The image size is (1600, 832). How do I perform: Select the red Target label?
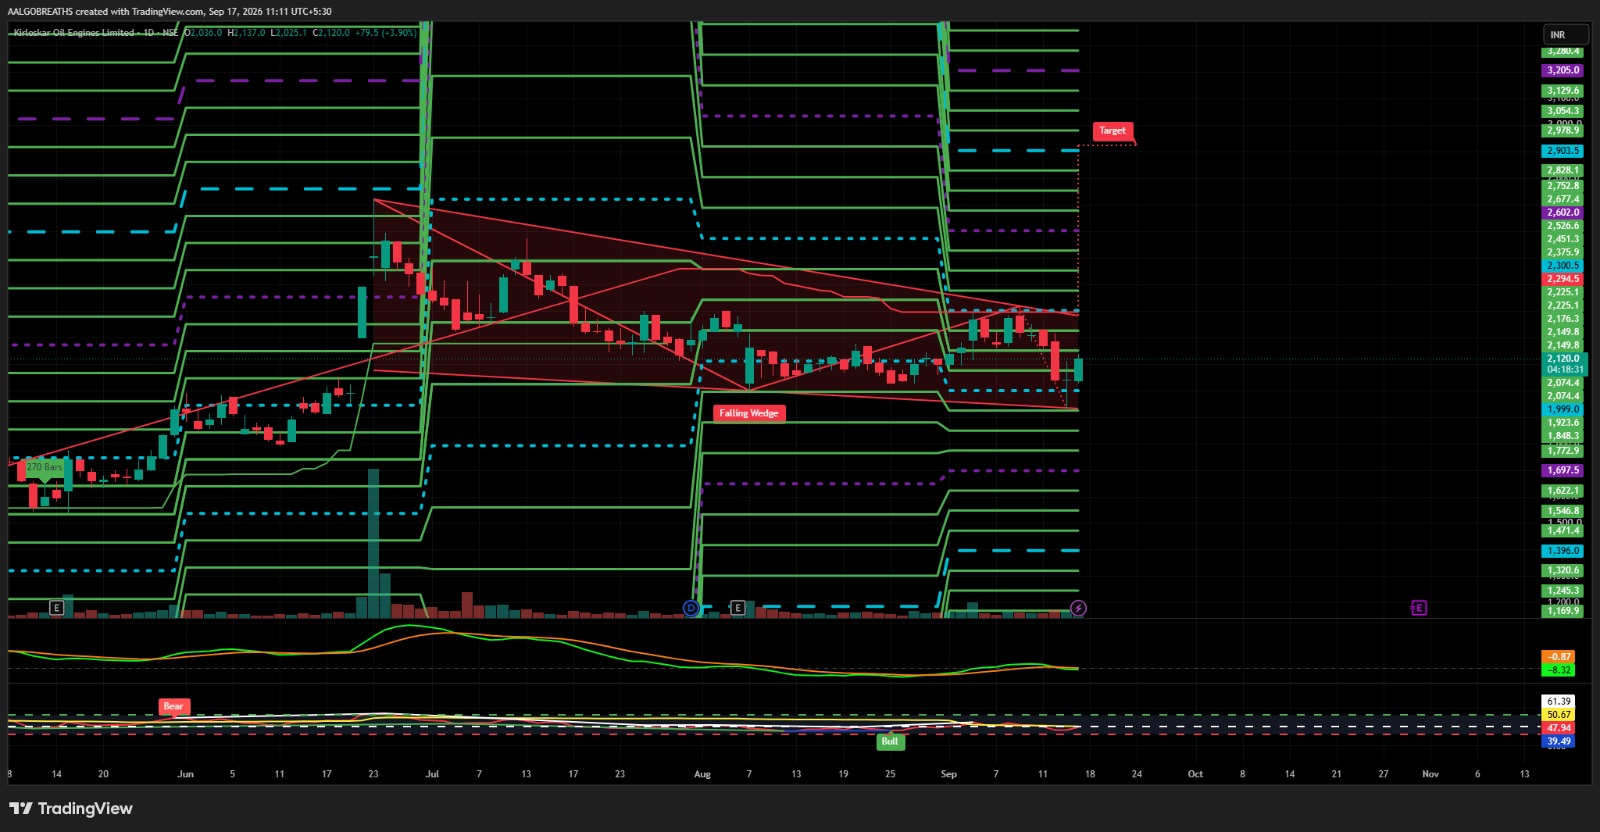(x=1112, y=131)
